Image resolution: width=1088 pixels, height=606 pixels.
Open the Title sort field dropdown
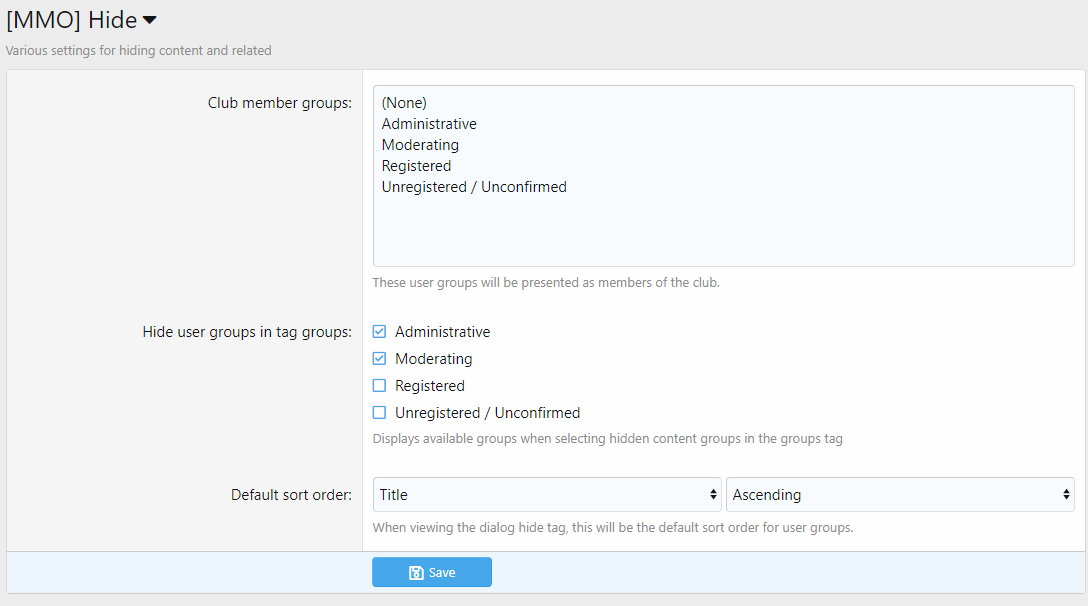[546, 495]
